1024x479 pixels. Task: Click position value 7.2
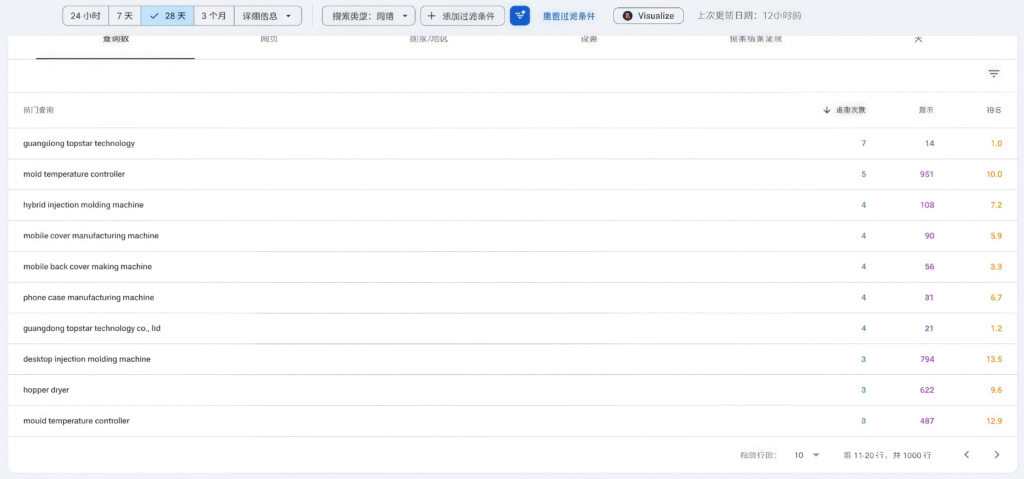coord(996,205)
